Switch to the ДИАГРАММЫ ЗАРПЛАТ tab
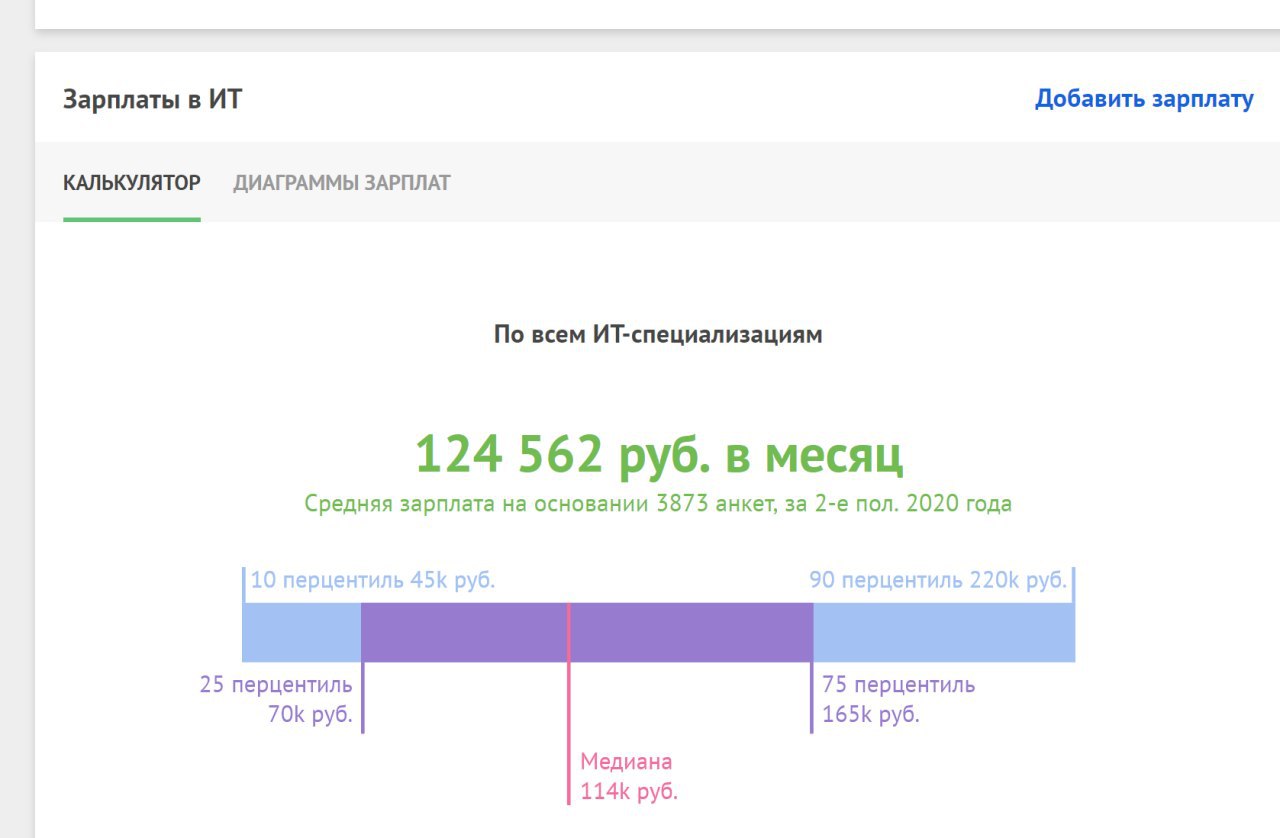 click(342, 183)
